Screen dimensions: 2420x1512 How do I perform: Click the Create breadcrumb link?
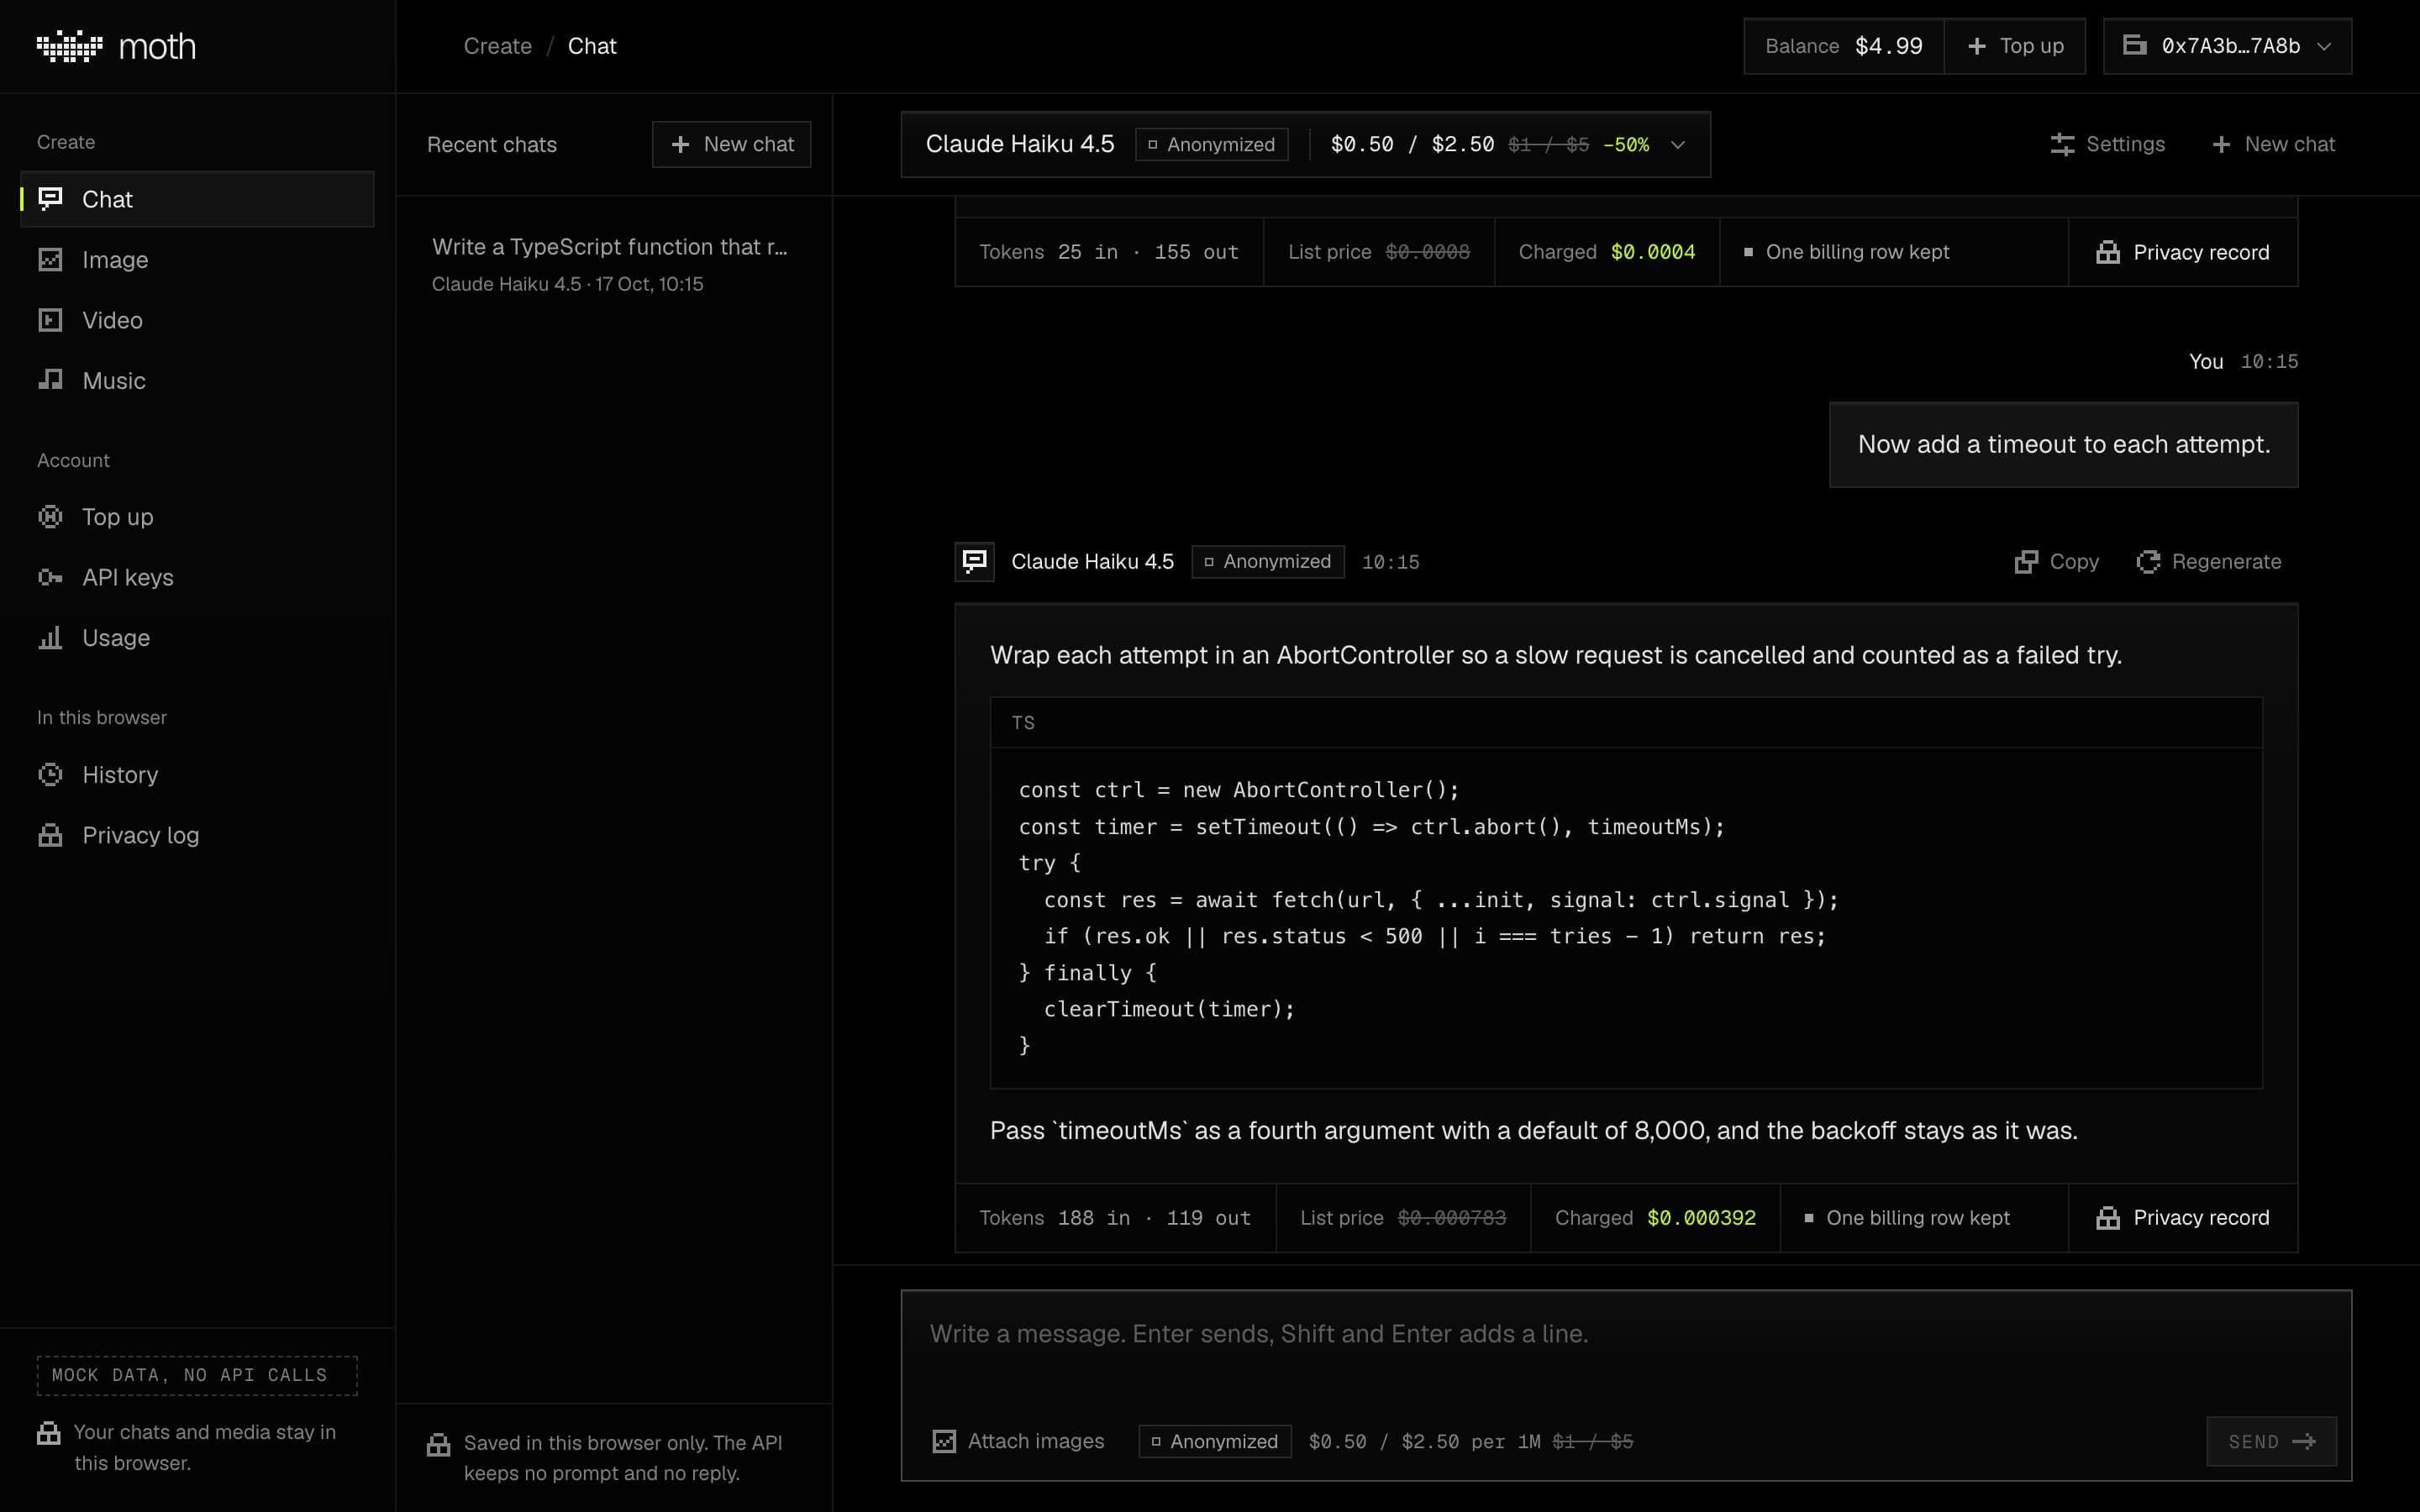click(x=497, y=46)
